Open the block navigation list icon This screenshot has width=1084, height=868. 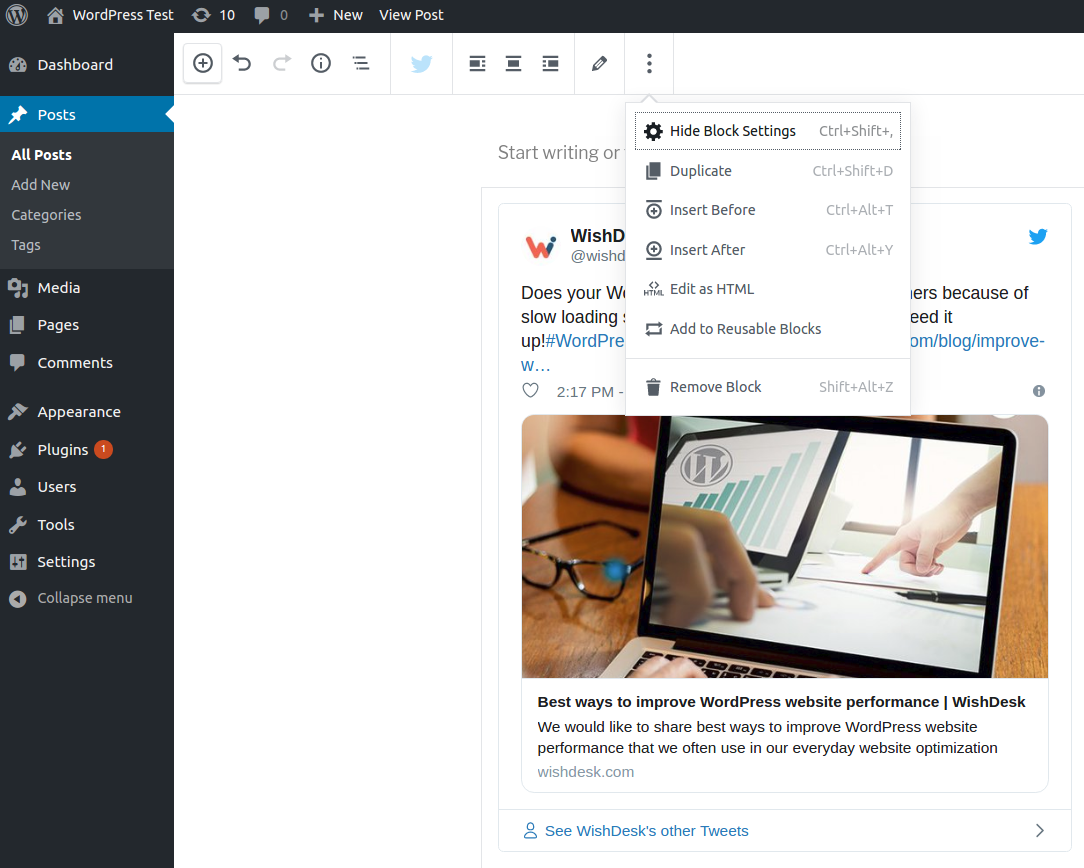[x=361, y=64]
